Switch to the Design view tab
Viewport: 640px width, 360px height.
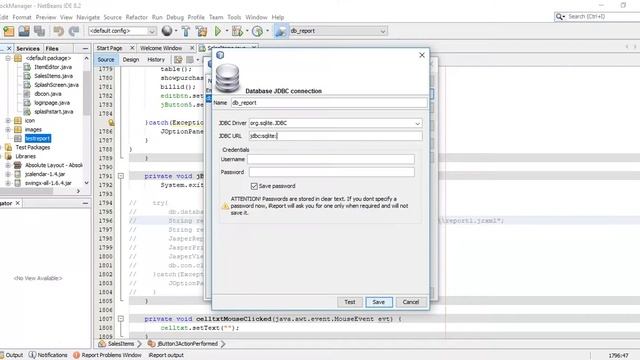[x=131, y=60]
